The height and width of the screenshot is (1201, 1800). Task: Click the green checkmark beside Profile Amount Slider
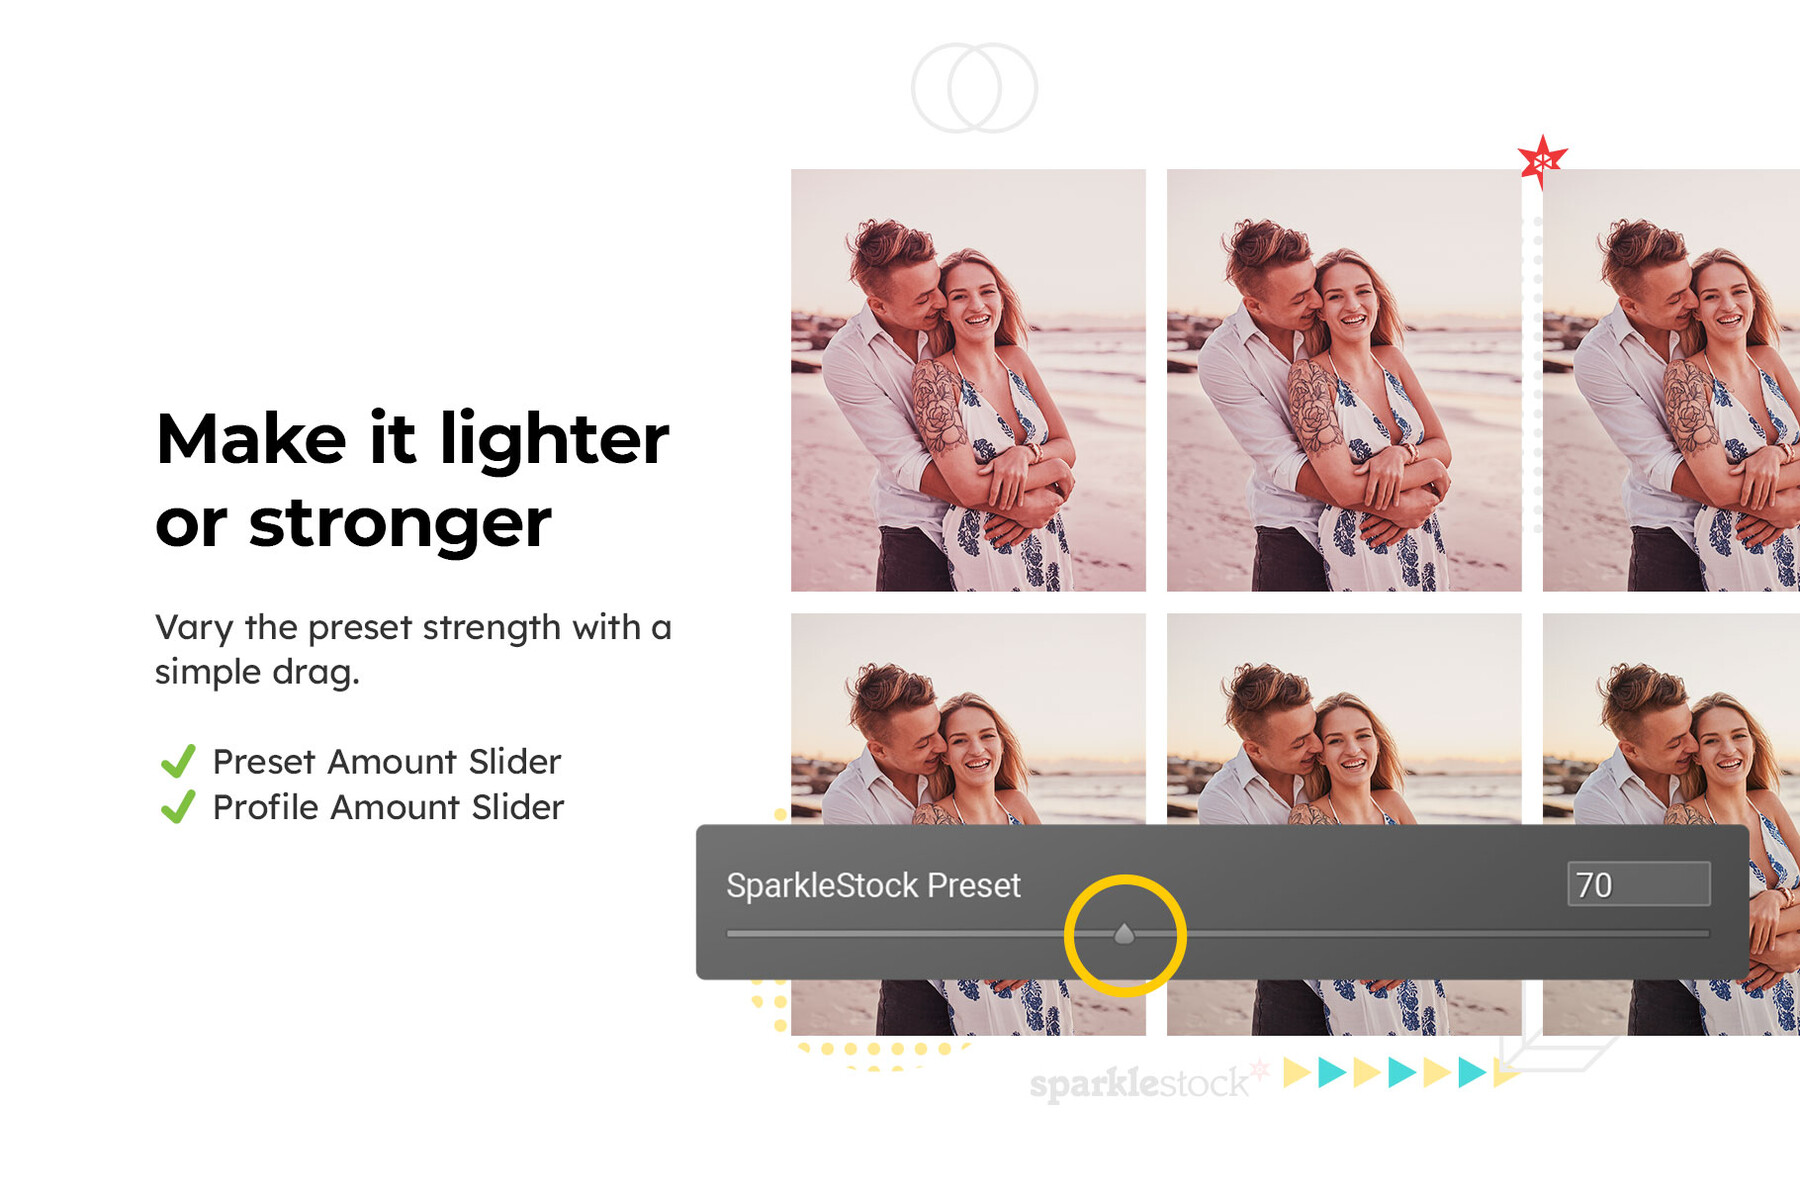(180, 808)
